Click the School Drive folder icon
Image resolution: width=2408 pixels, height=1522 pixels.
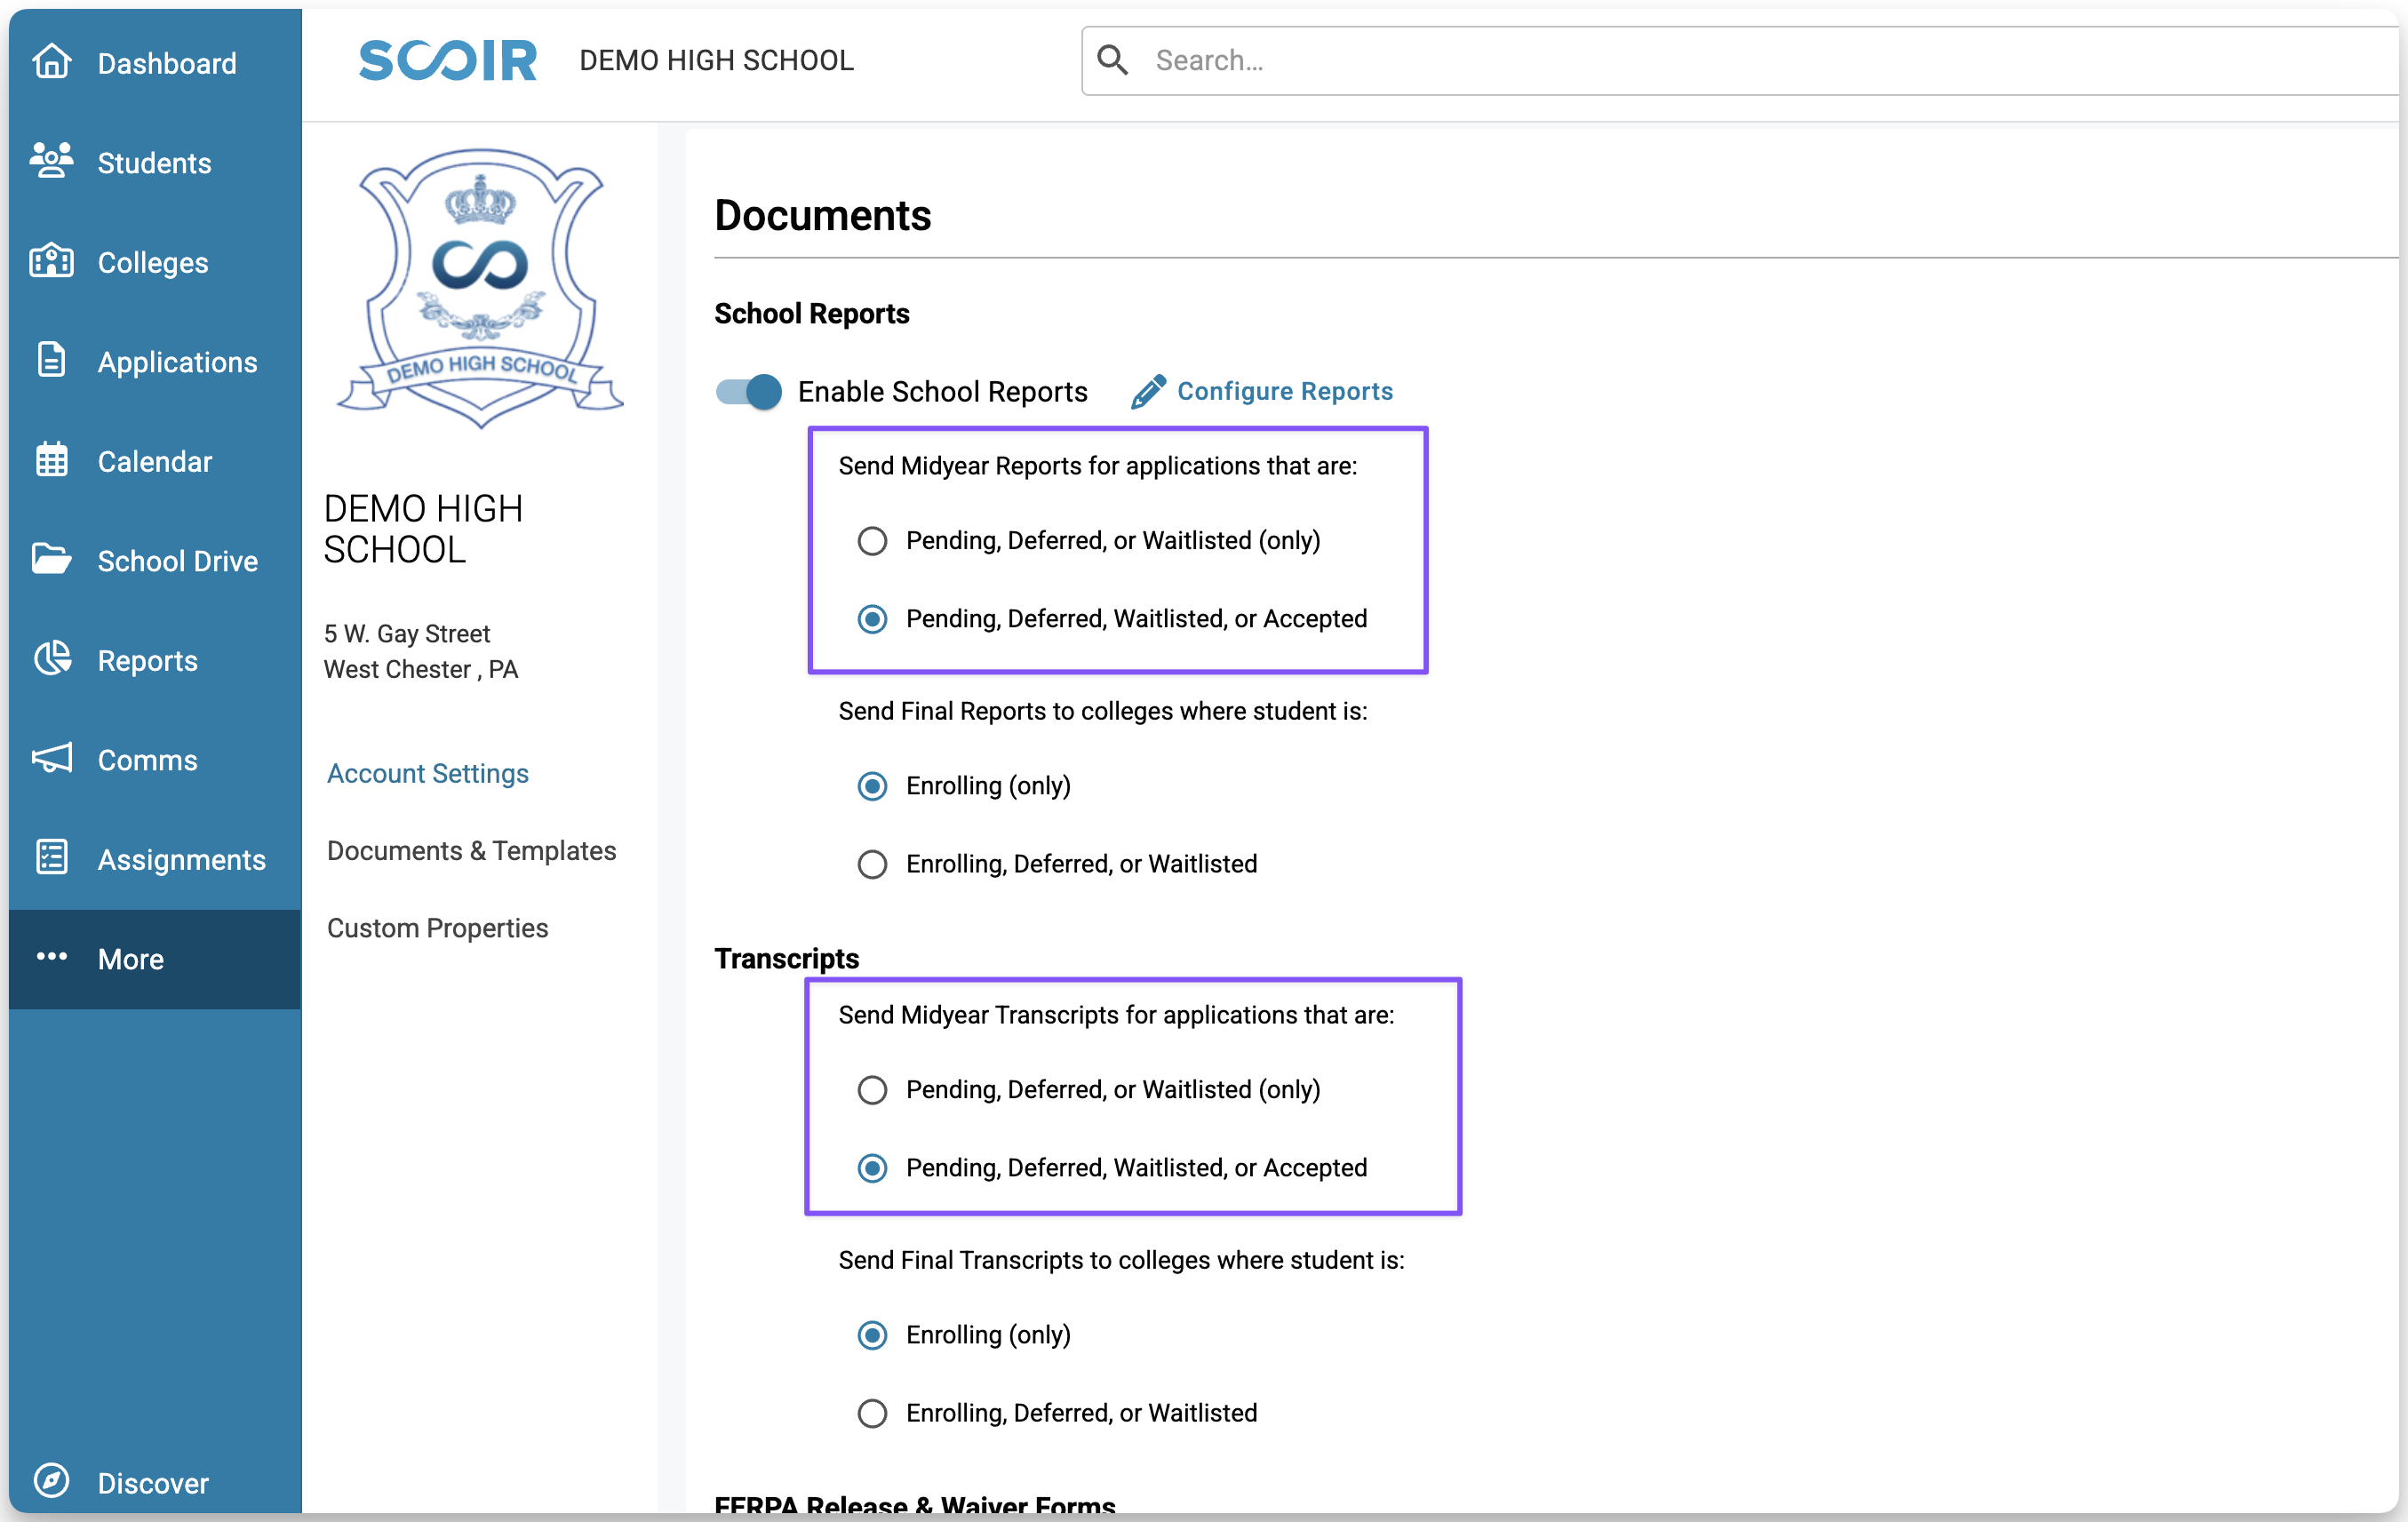[x=51, y=559]
